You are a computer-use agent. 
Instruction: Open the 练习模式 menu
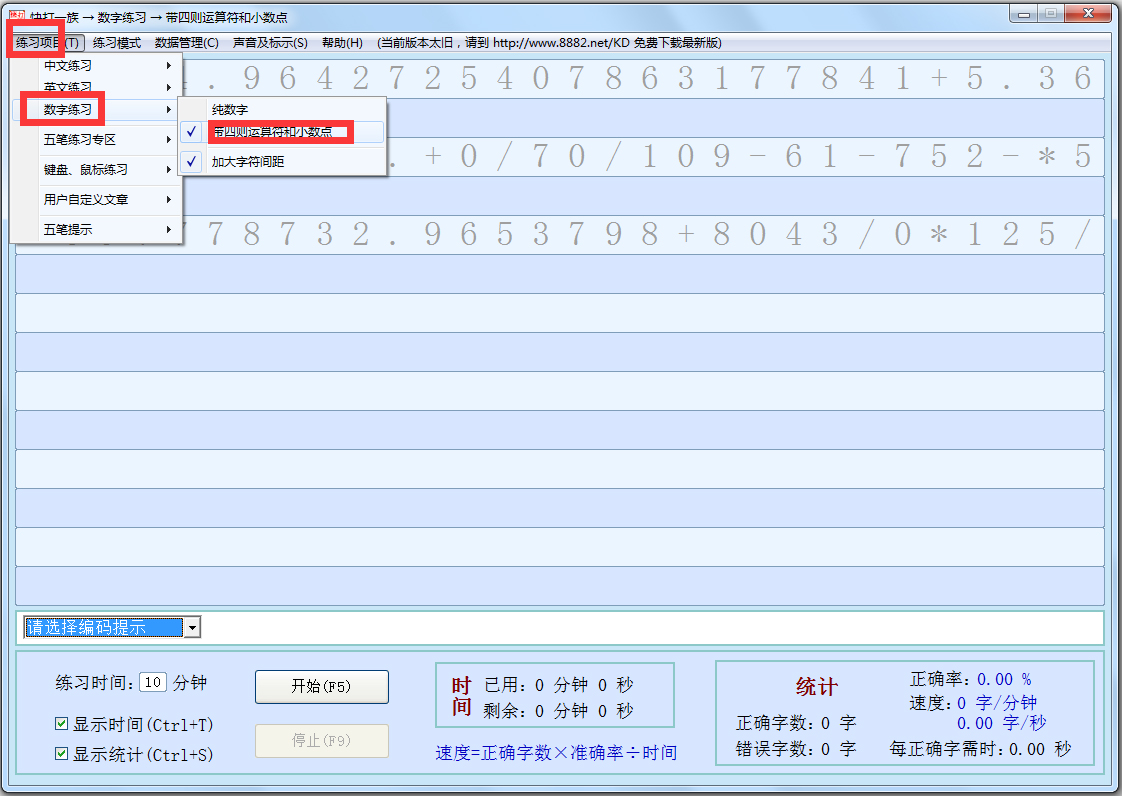(x=115, y=42)
